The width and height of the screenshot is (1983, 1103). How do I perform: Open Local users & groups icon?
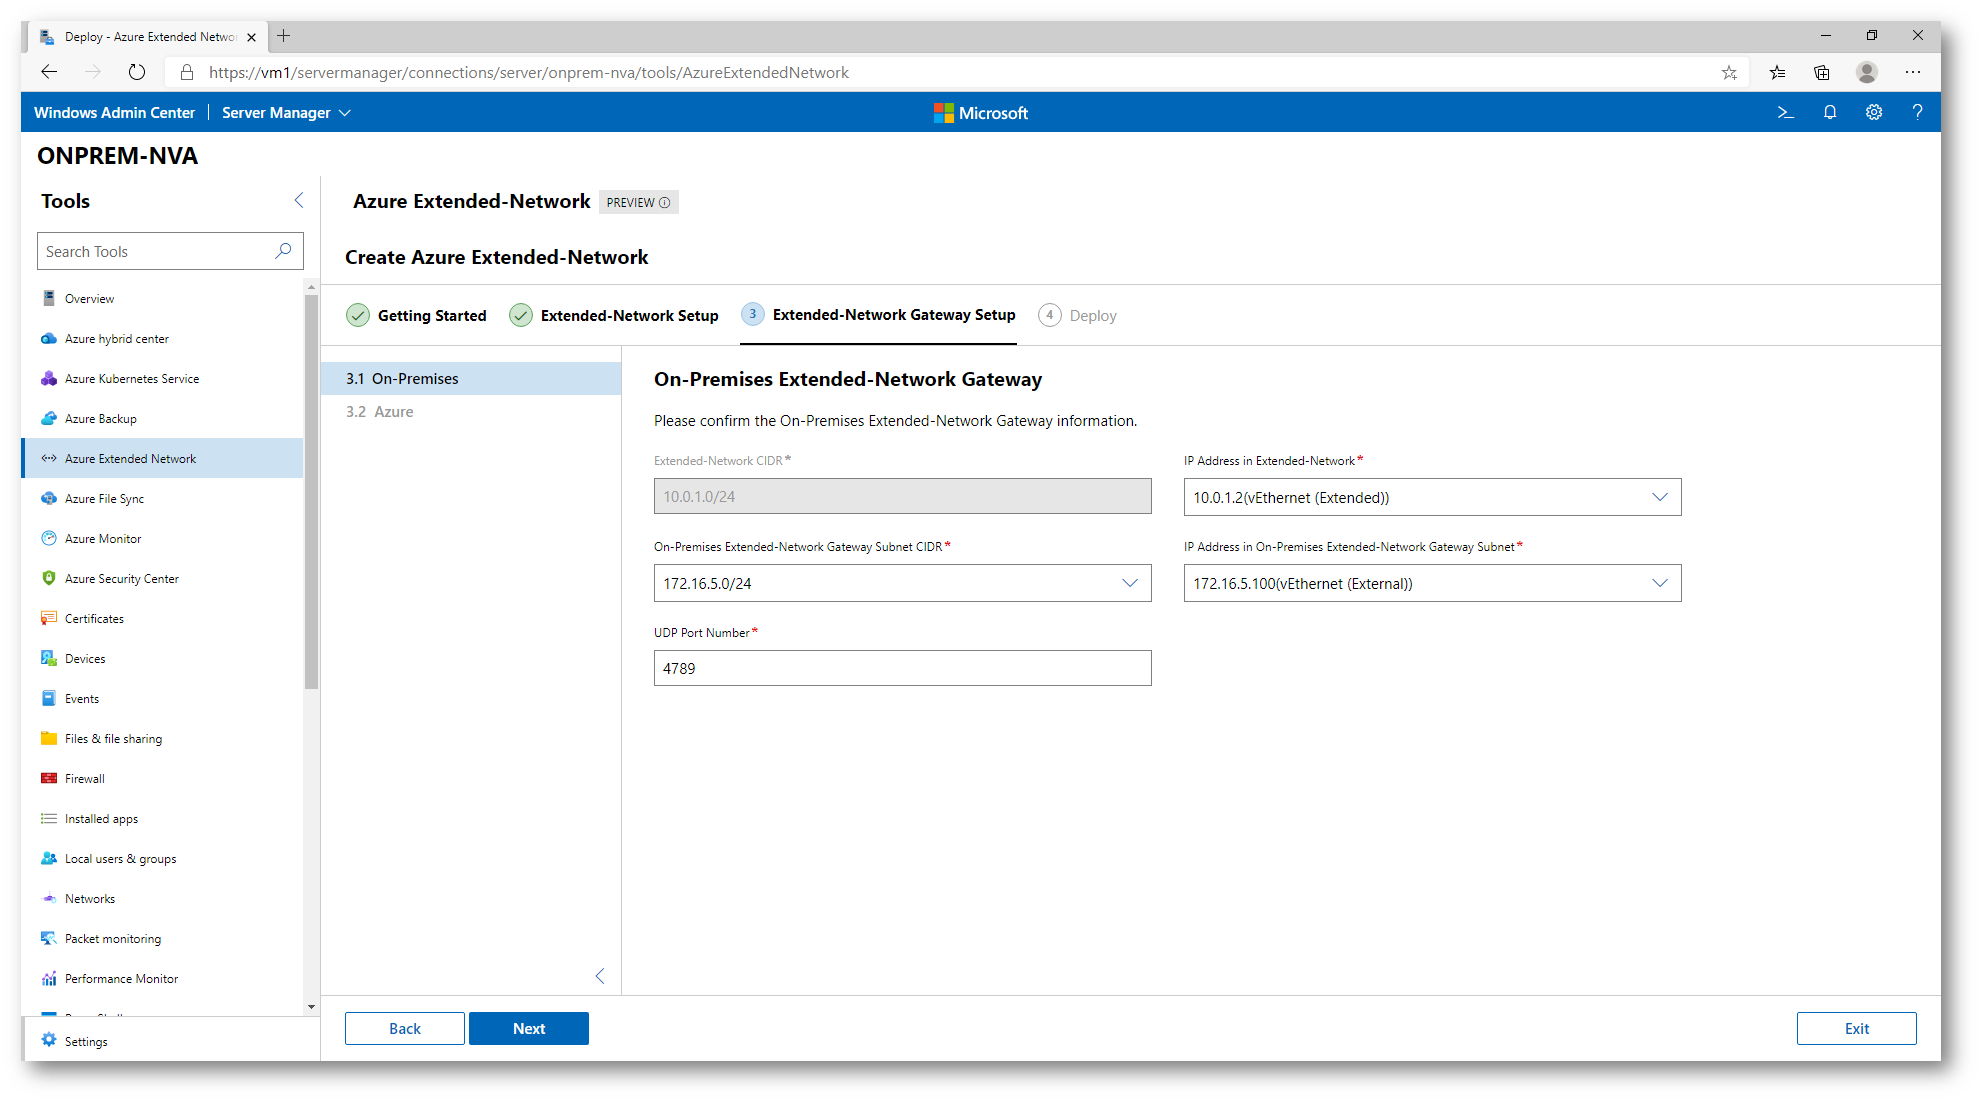click(x=48, y=858)
